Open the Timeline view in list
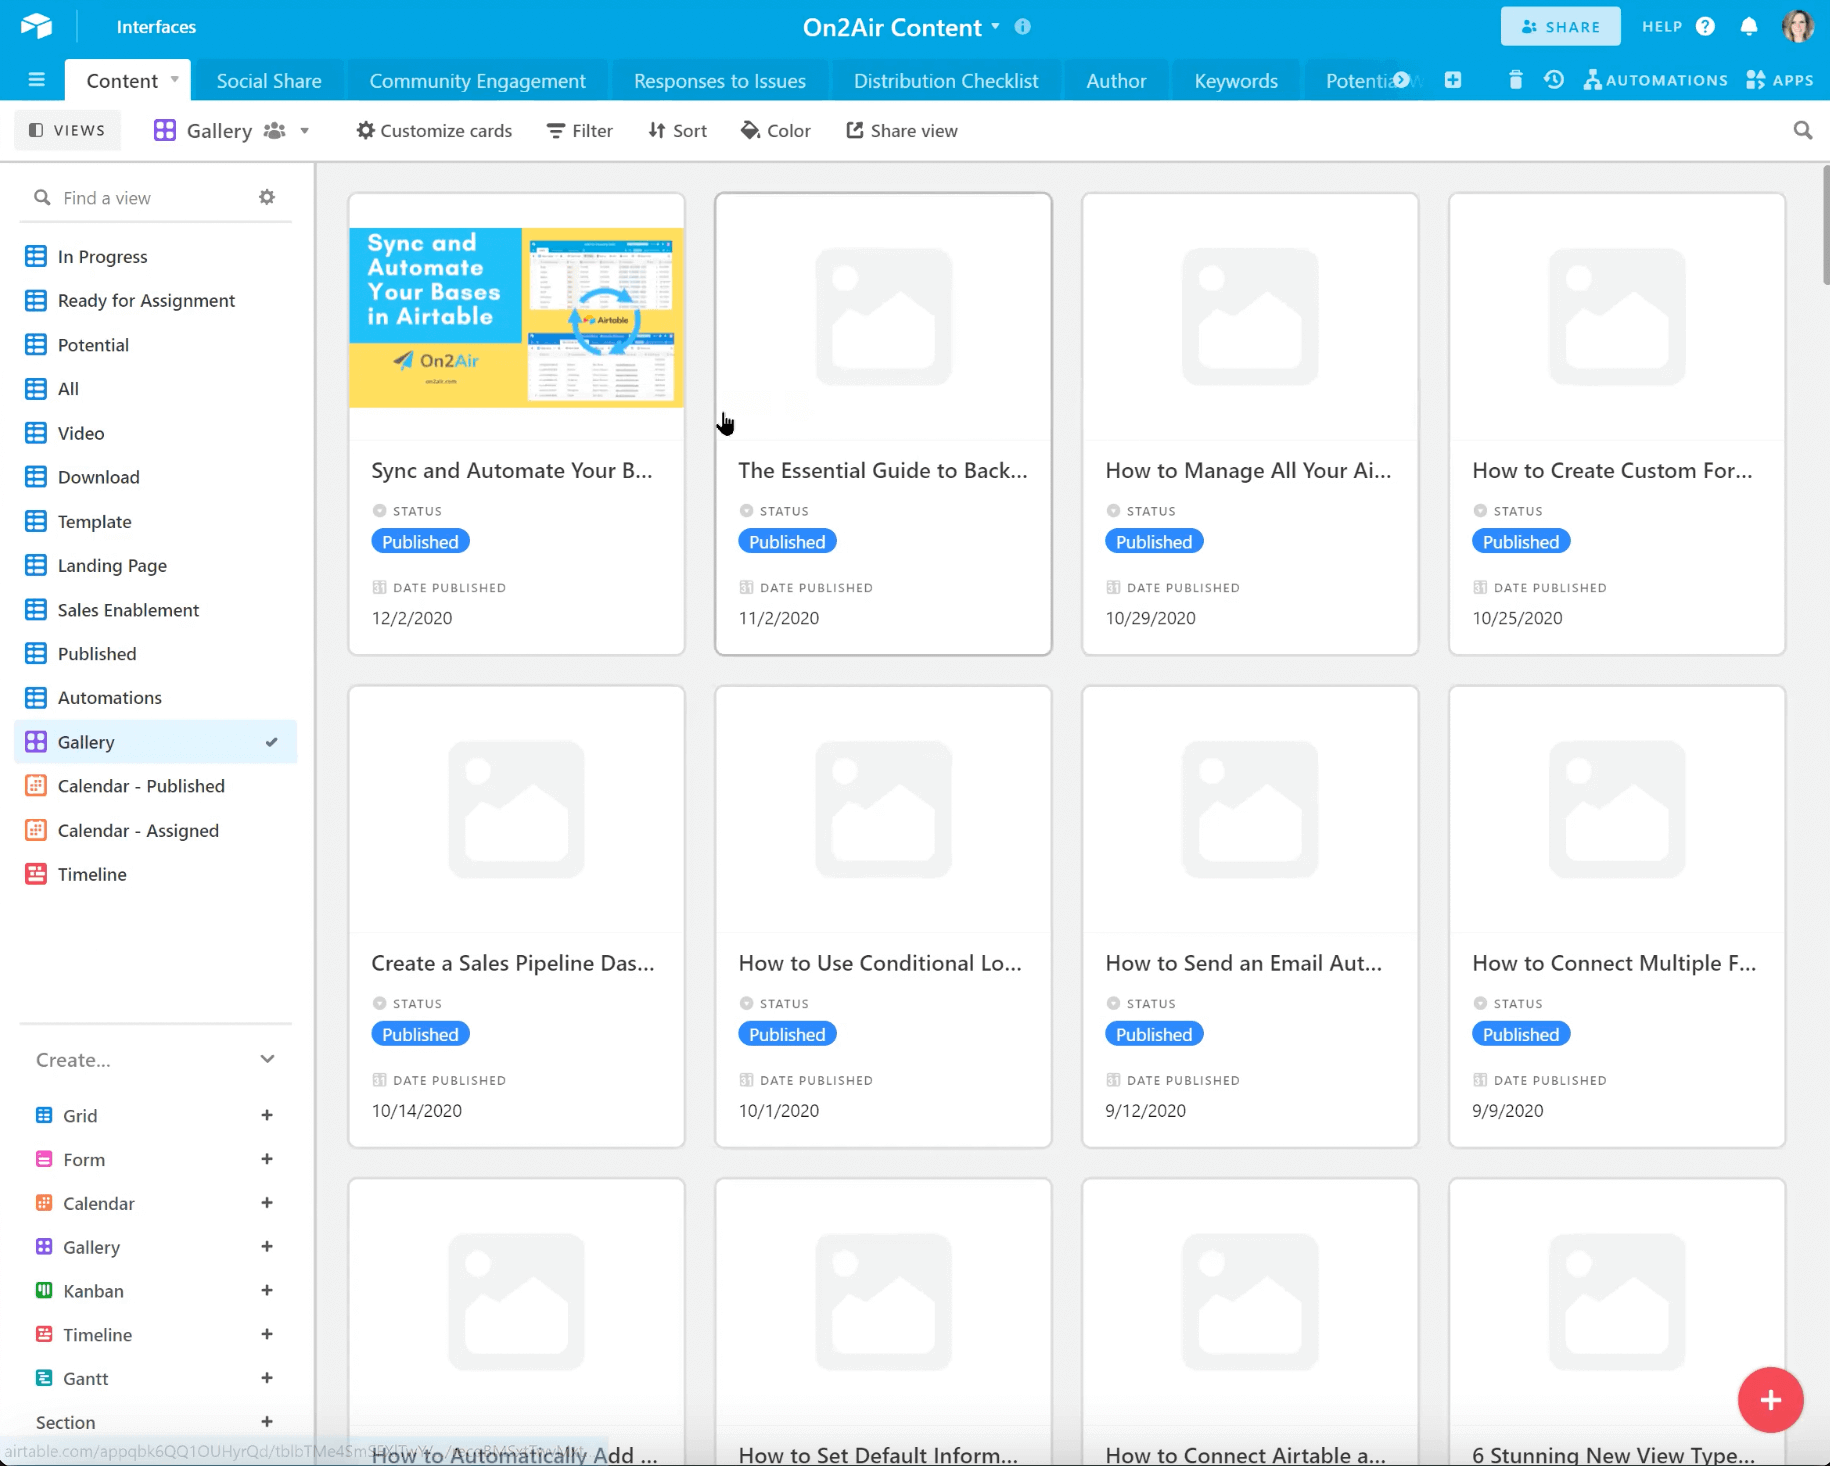The image size is (1830, 1466). click(x=155, y=875)
